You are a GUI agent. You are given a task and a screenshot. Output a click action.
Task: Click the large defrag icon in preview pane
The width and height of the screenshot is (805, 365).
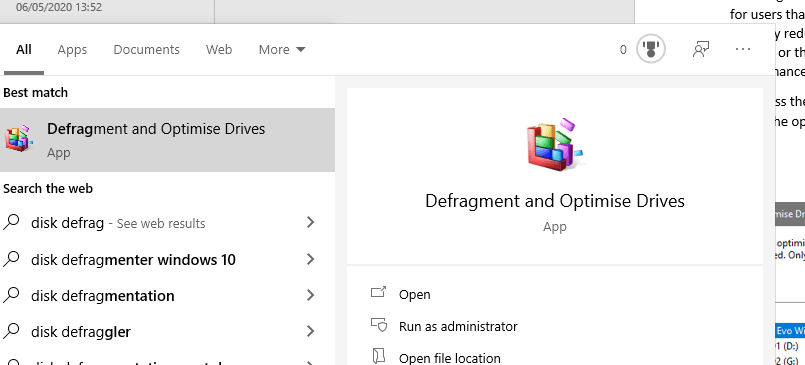click(x=554, y=145)
